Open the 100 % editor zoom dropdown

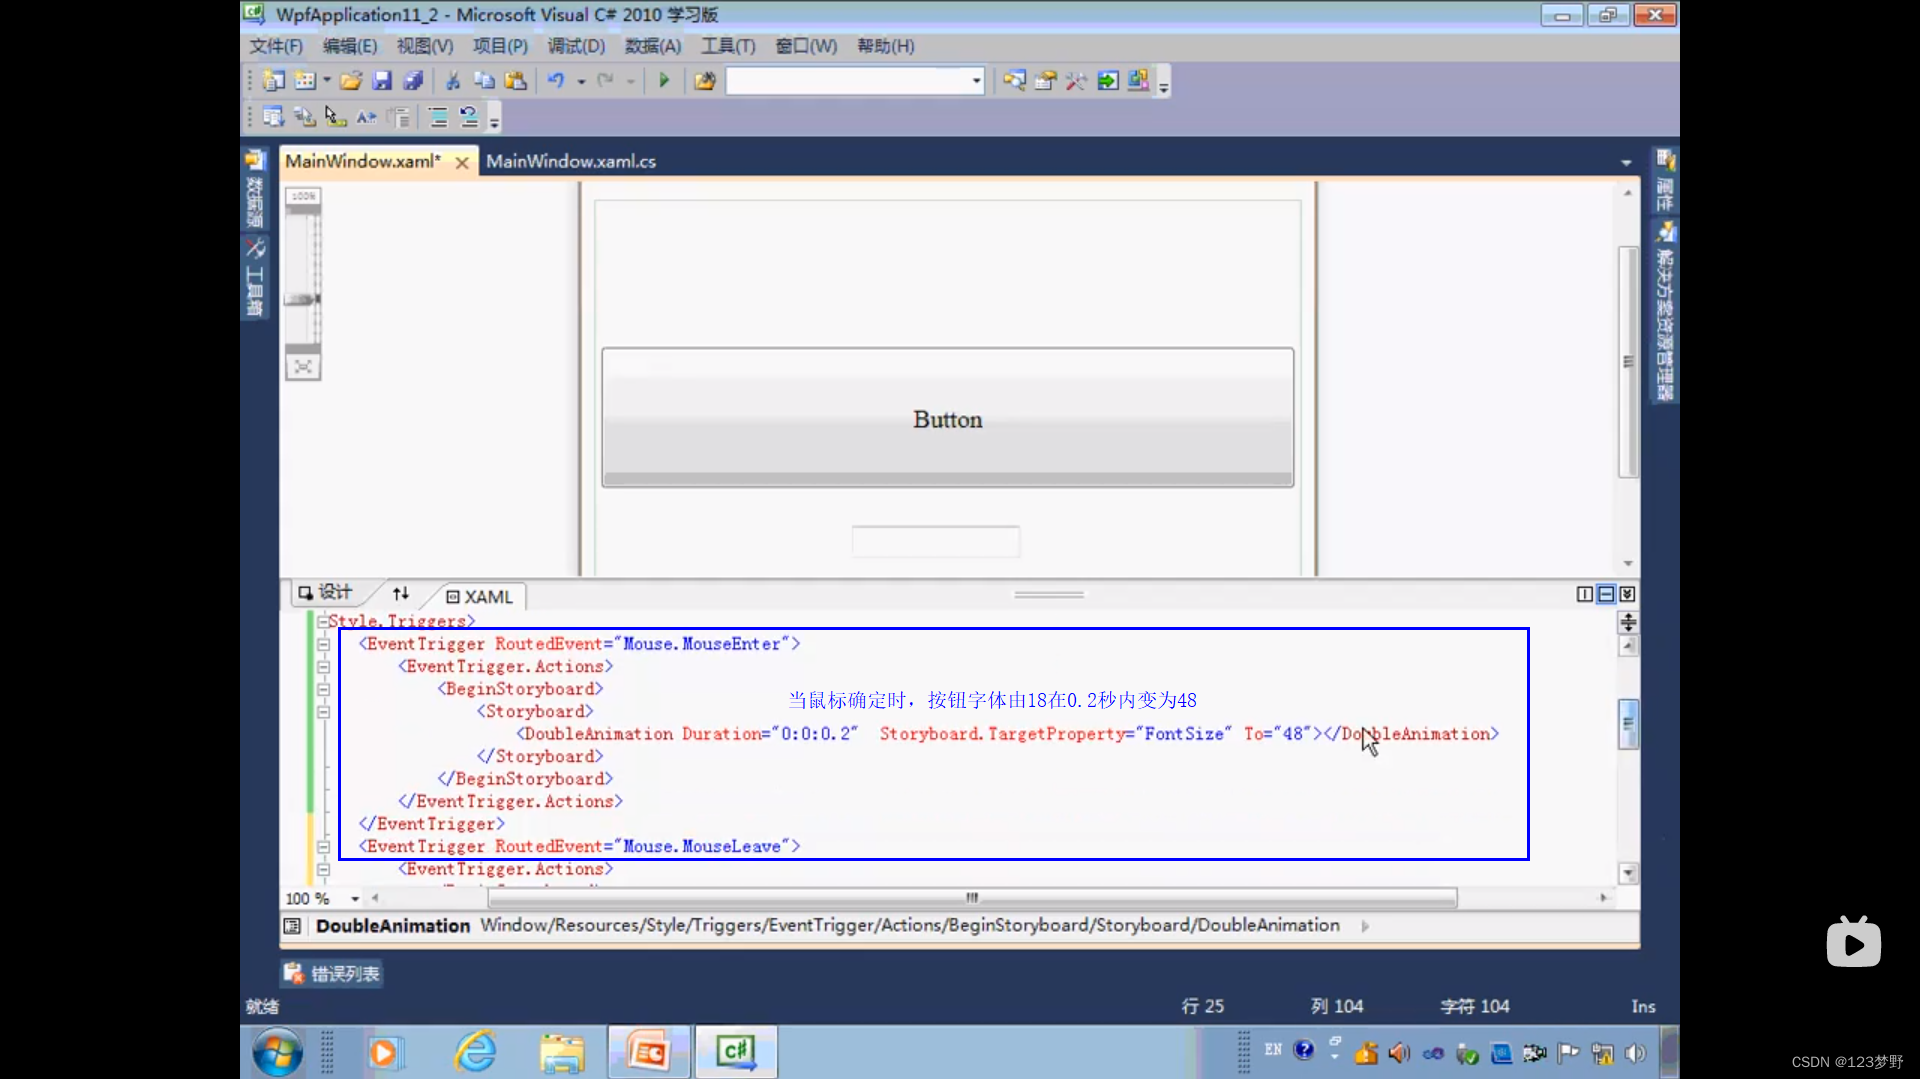pos(355,899)
